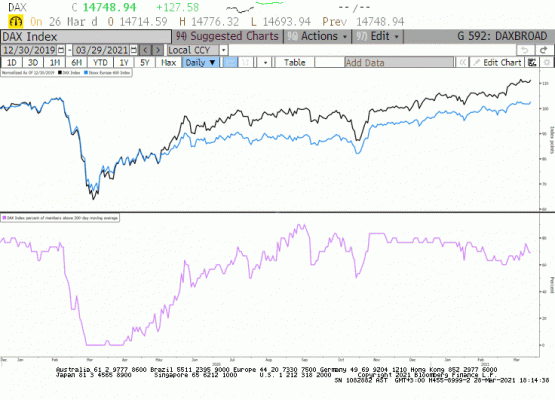
Task: Click the blue Stoxx Europe 600 legend swatch
Action: tap(86, 73)
